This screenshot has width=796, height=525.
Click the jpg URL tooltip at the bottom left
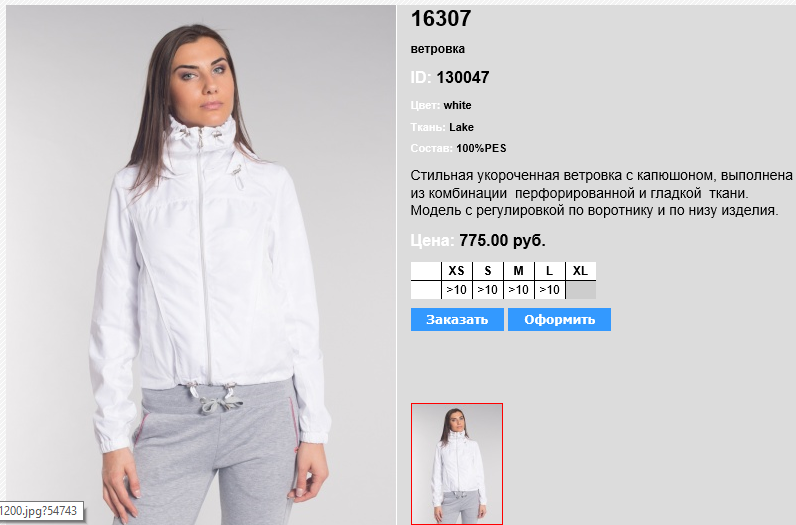[x=41, y=511]
